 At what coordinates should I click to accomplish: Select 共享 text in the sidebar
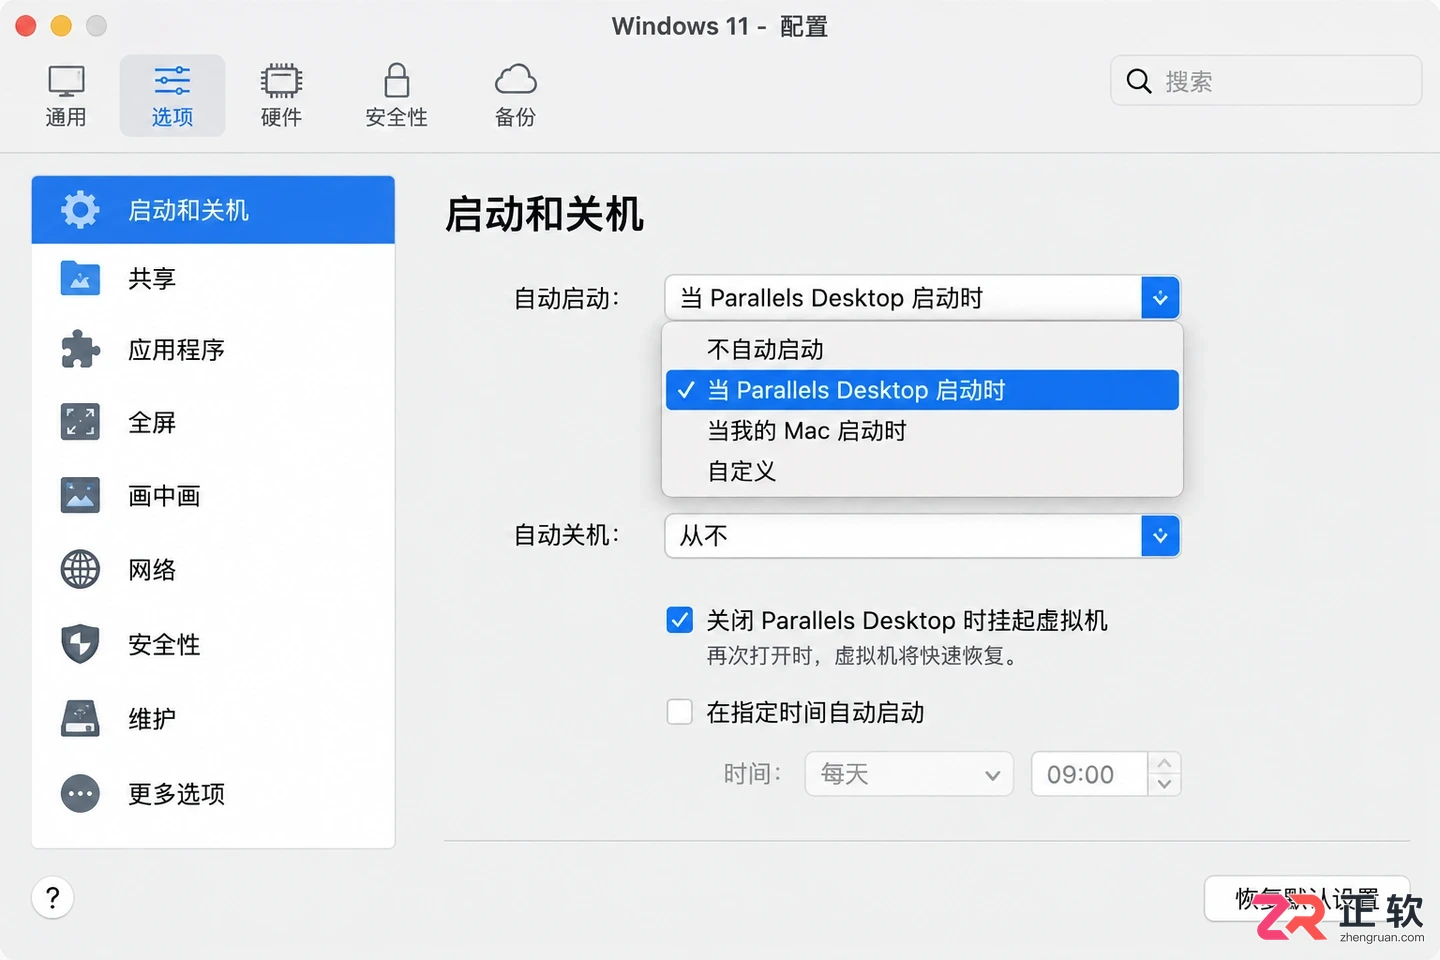152,278
